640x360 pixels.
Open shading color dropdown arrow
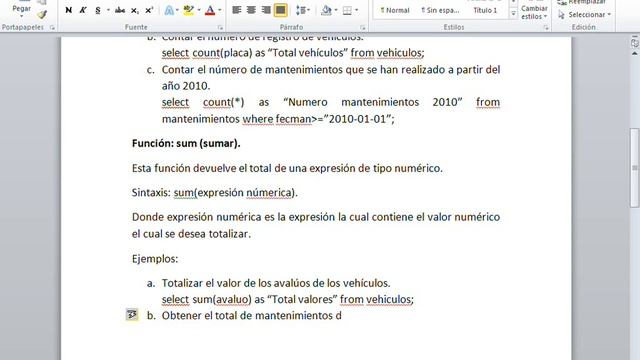pyautogui.click(x=336, y=10)
